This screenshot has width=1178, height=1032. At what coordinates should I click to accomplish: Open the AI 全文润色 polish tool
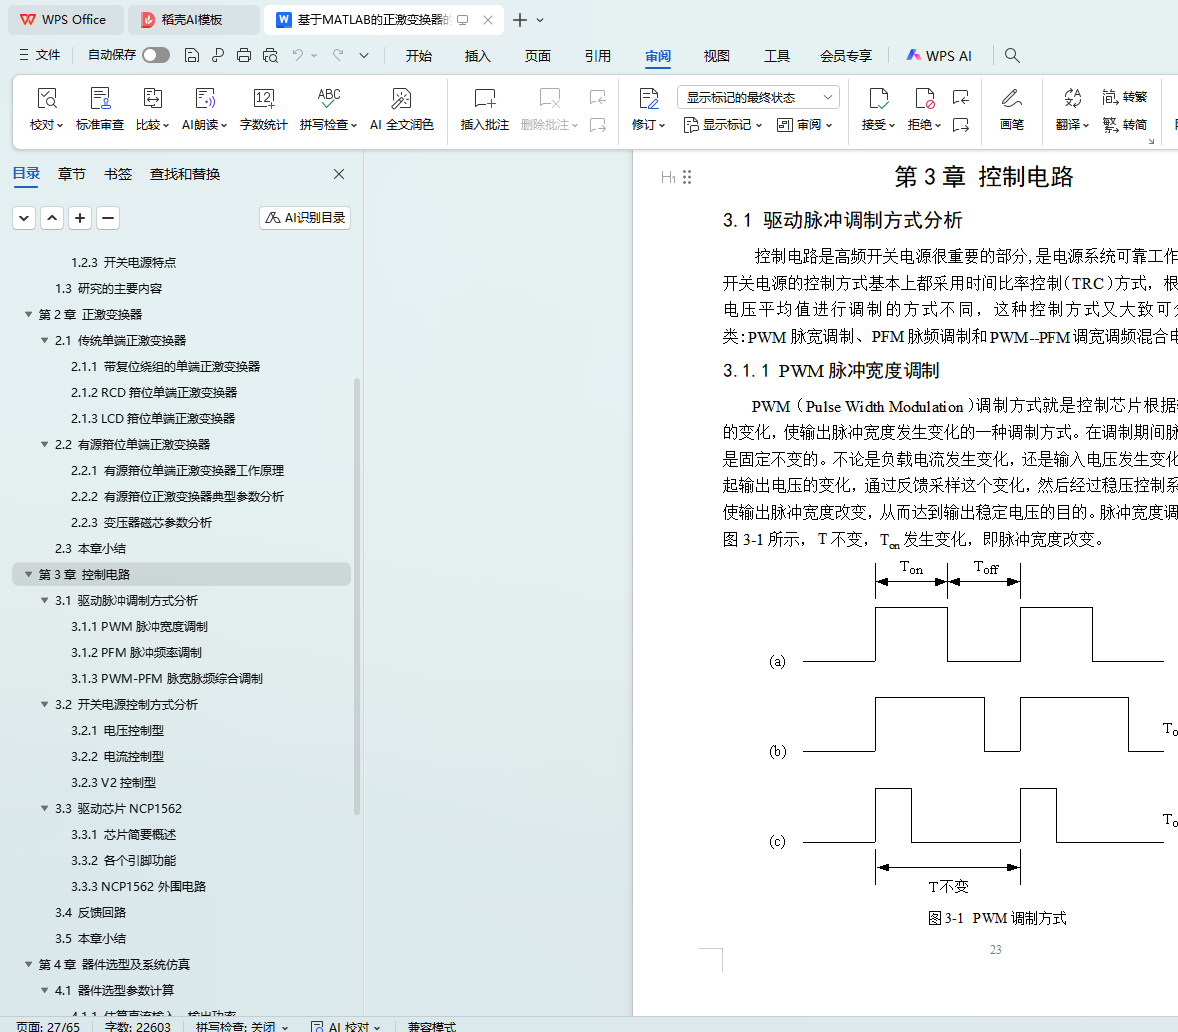click(401, 99)
